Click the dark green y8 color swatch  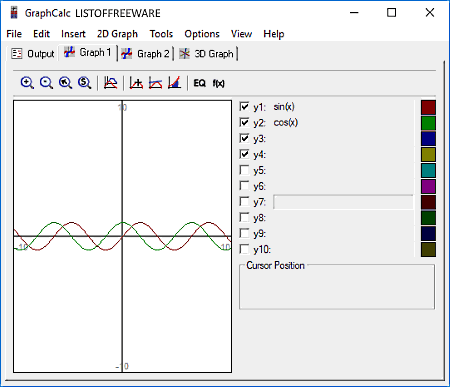tap(428, 218)
